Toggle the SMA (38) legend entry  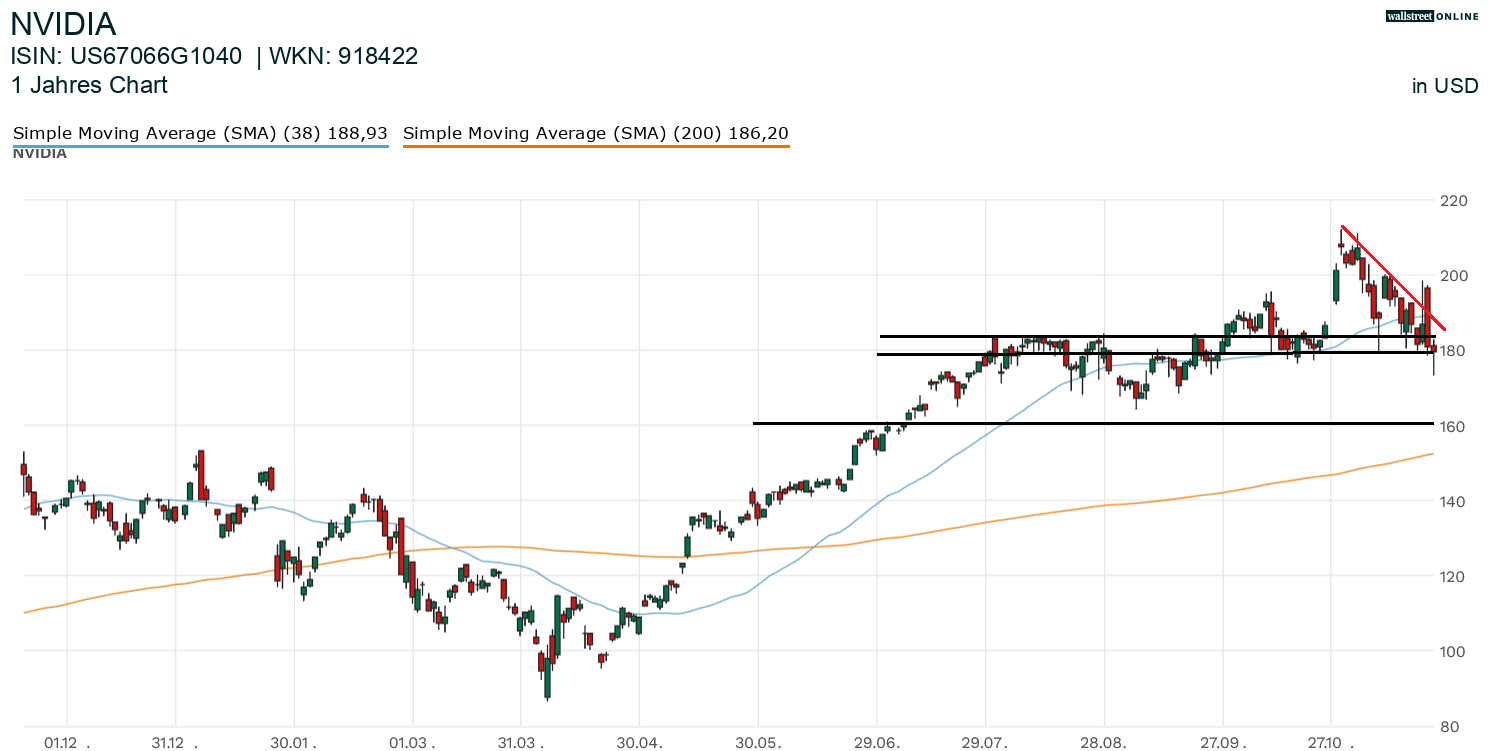[x=200, y=133]
